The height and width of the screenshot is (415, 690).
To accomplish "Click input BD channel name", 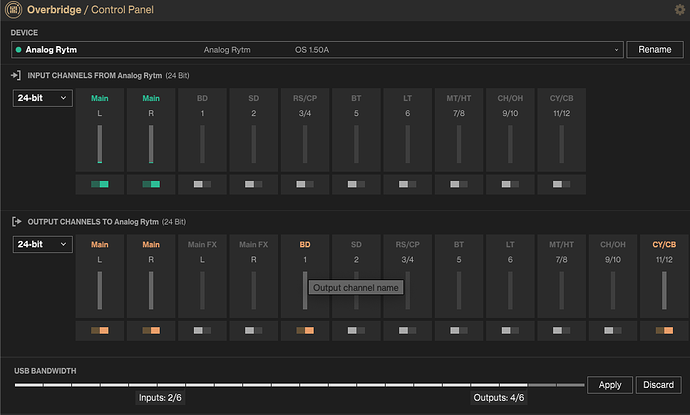I will pos(202,98).
